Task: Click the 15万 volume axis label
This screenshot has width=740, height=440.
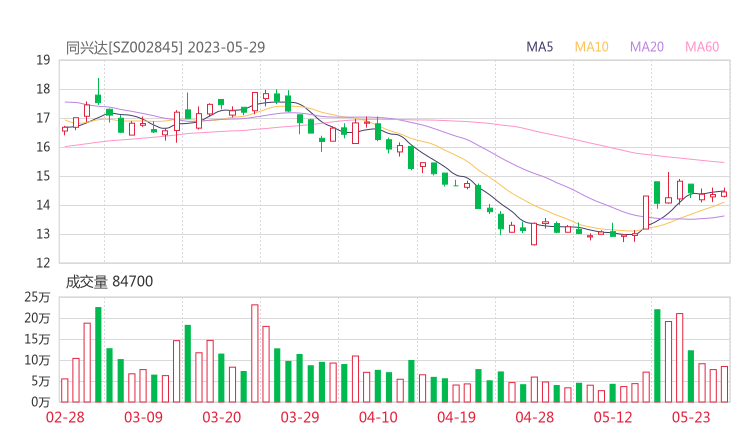Action: (x=37, y=339)
